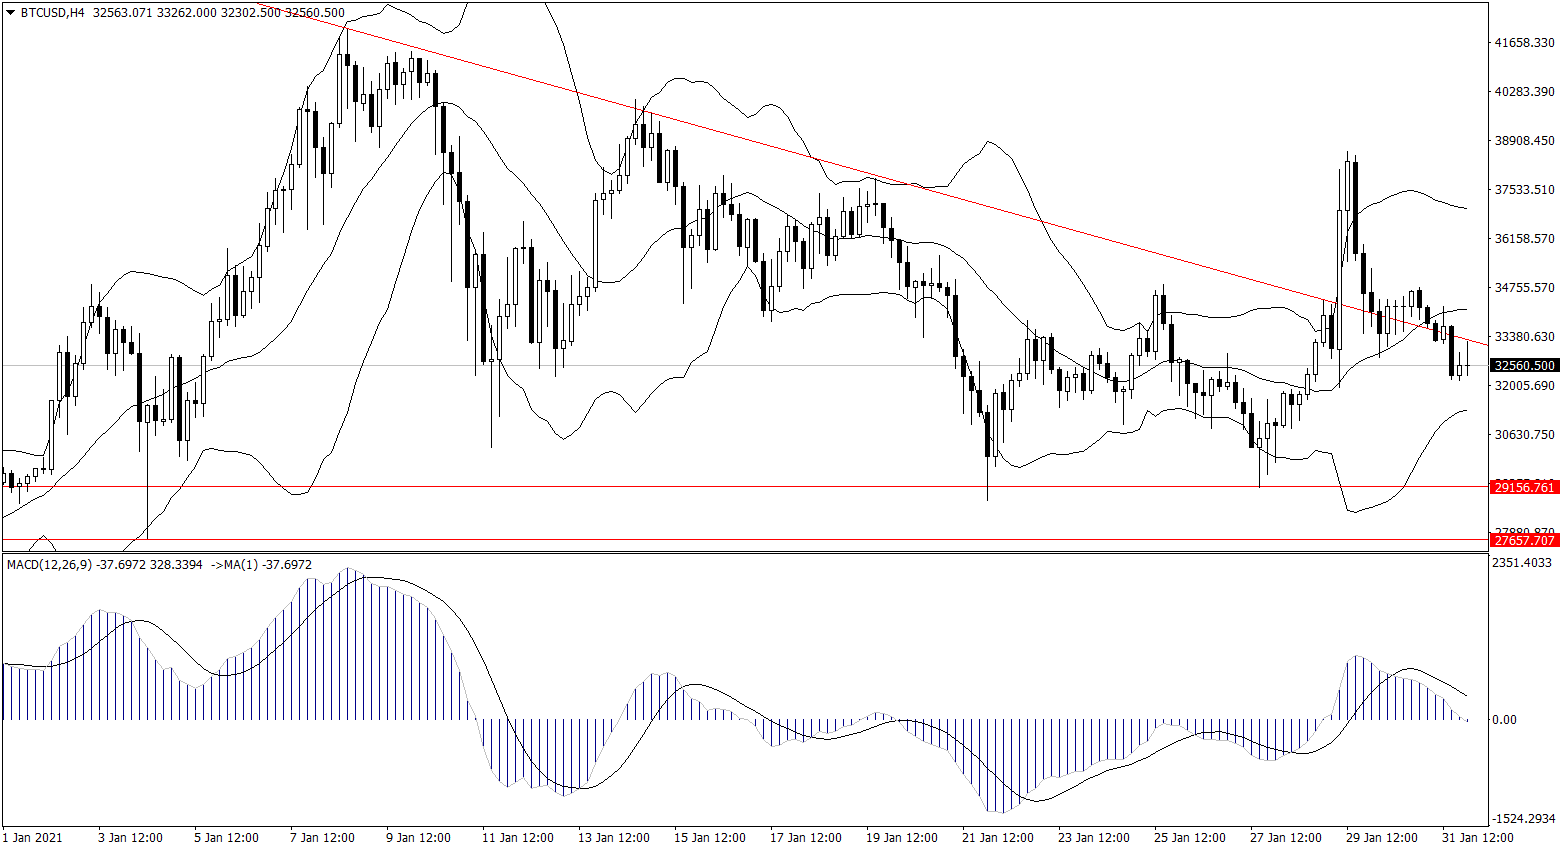Click the last candlestick on the chart
1566x850 pixels.
click(1460, 369)
